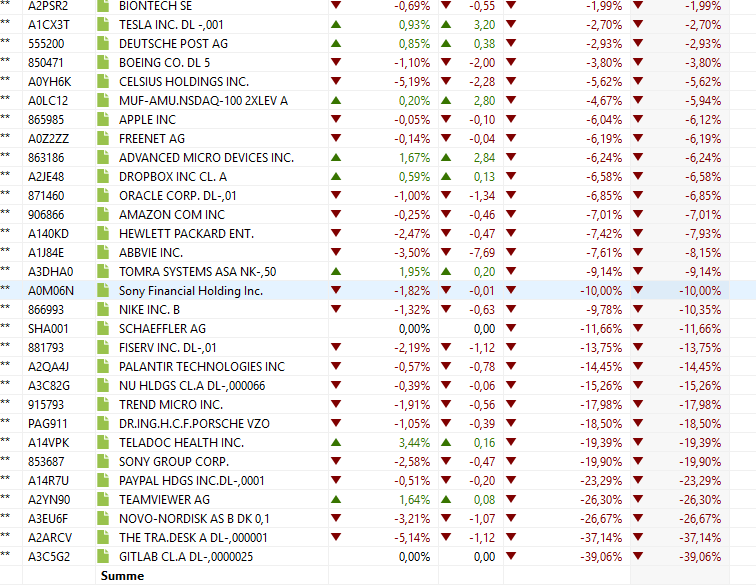This screenshot has width=756, height=585.
Task: Click WKN code A1CX3T
Action: click(49, 25)
